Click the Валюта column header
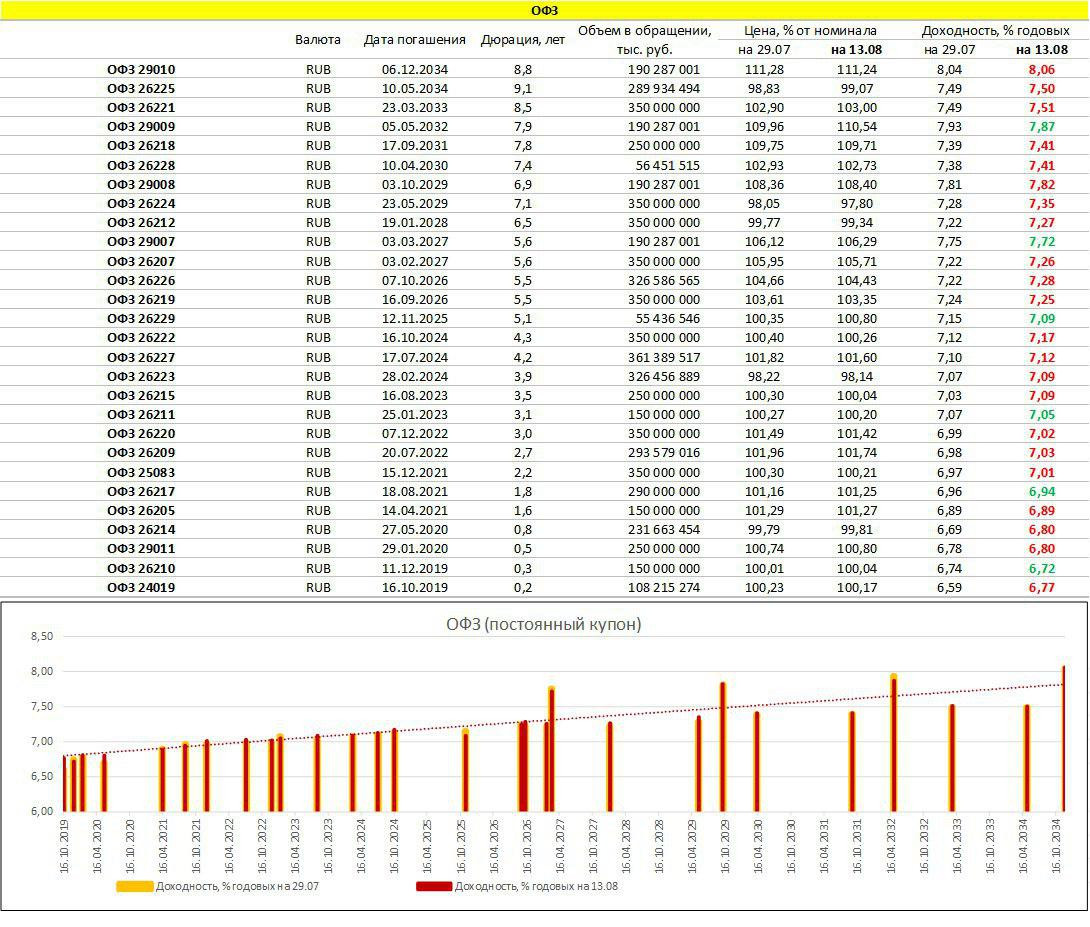Image resolution: width=1090 pixels, height=927 pixels. tap(318, 40)
